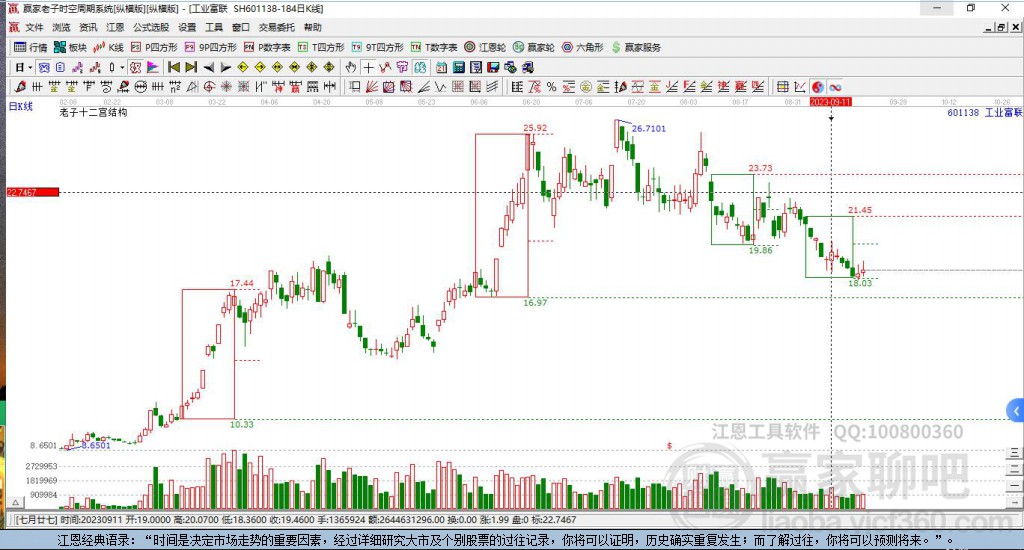1024x550 pixels.
Task: Select the red pencil eraser tool
Action: point(20,86)
